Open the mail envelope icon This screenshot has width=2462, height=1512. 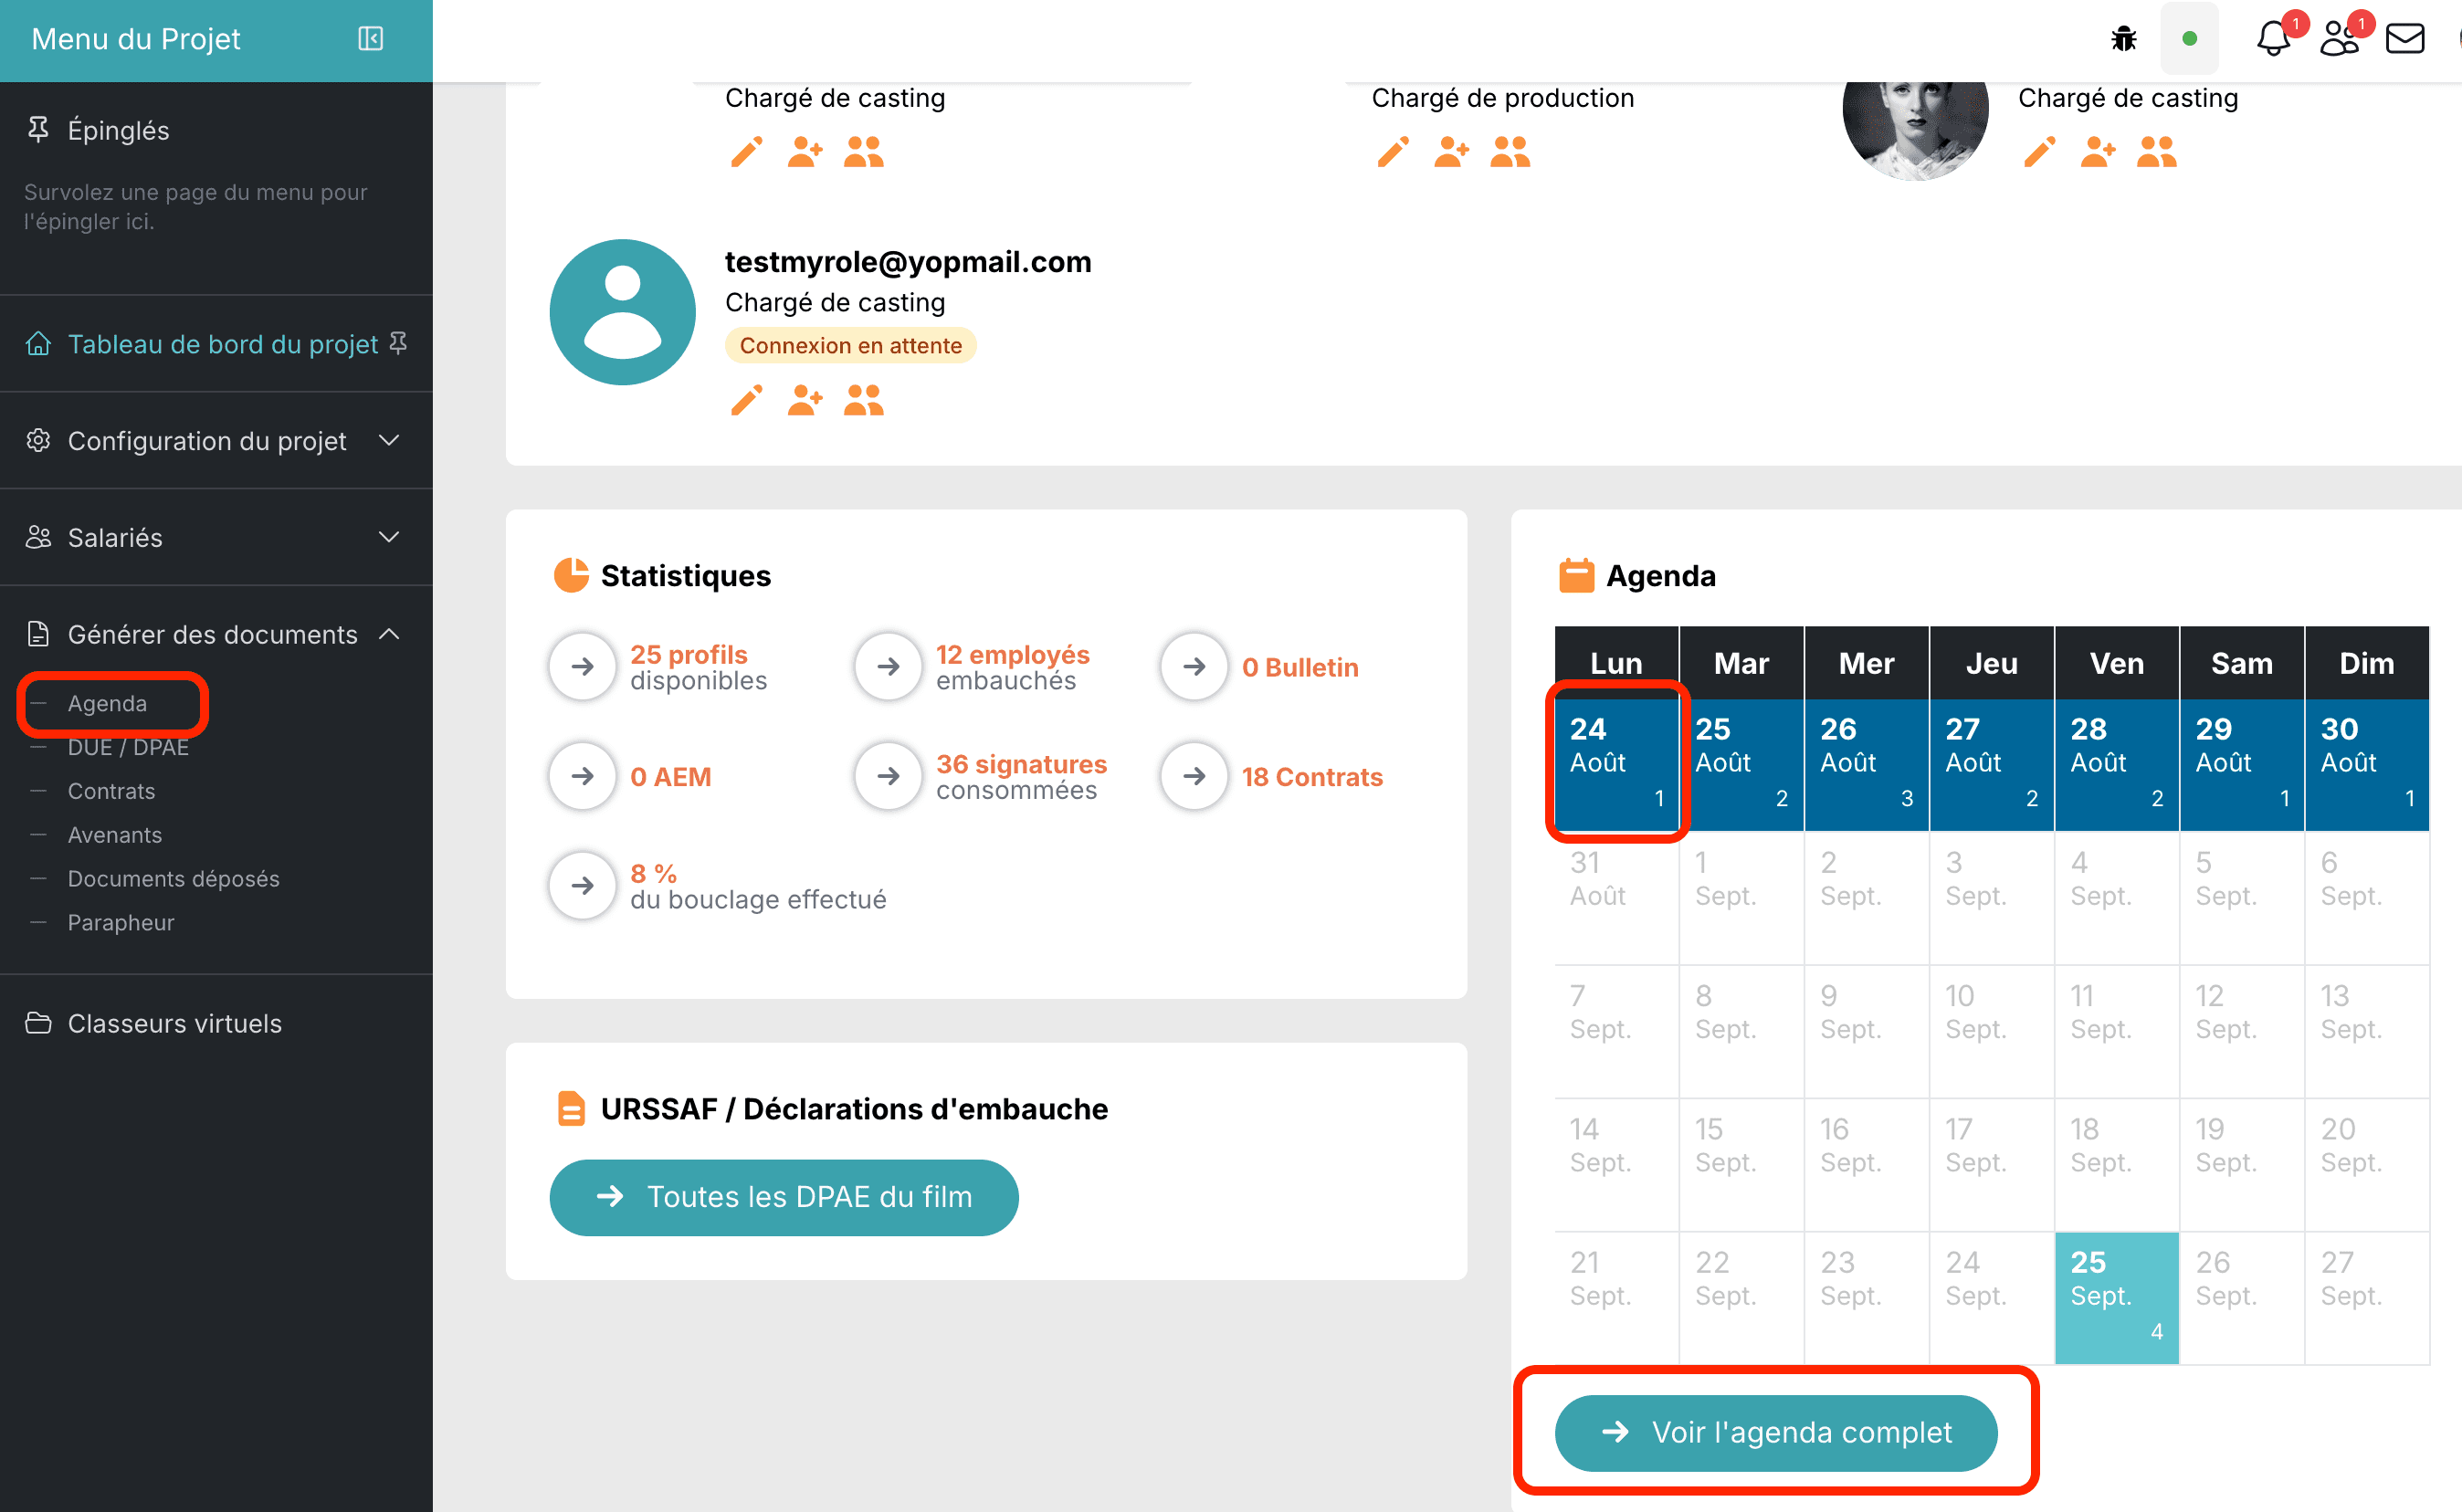pos(2405,39)
